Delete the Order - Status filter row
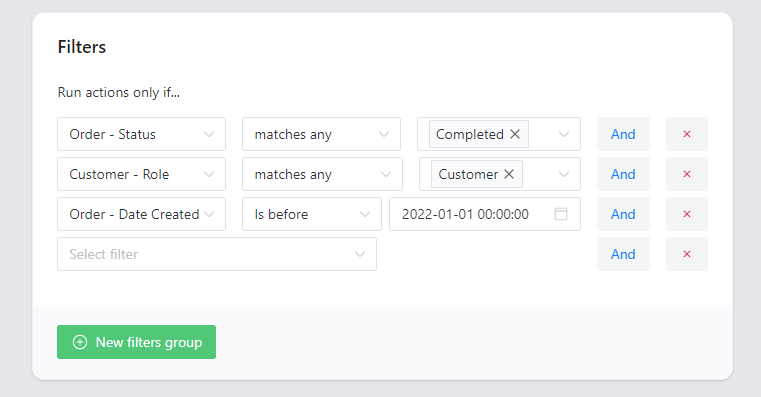The height and width of the screenshot is (397, 761). tap(687, 134)
